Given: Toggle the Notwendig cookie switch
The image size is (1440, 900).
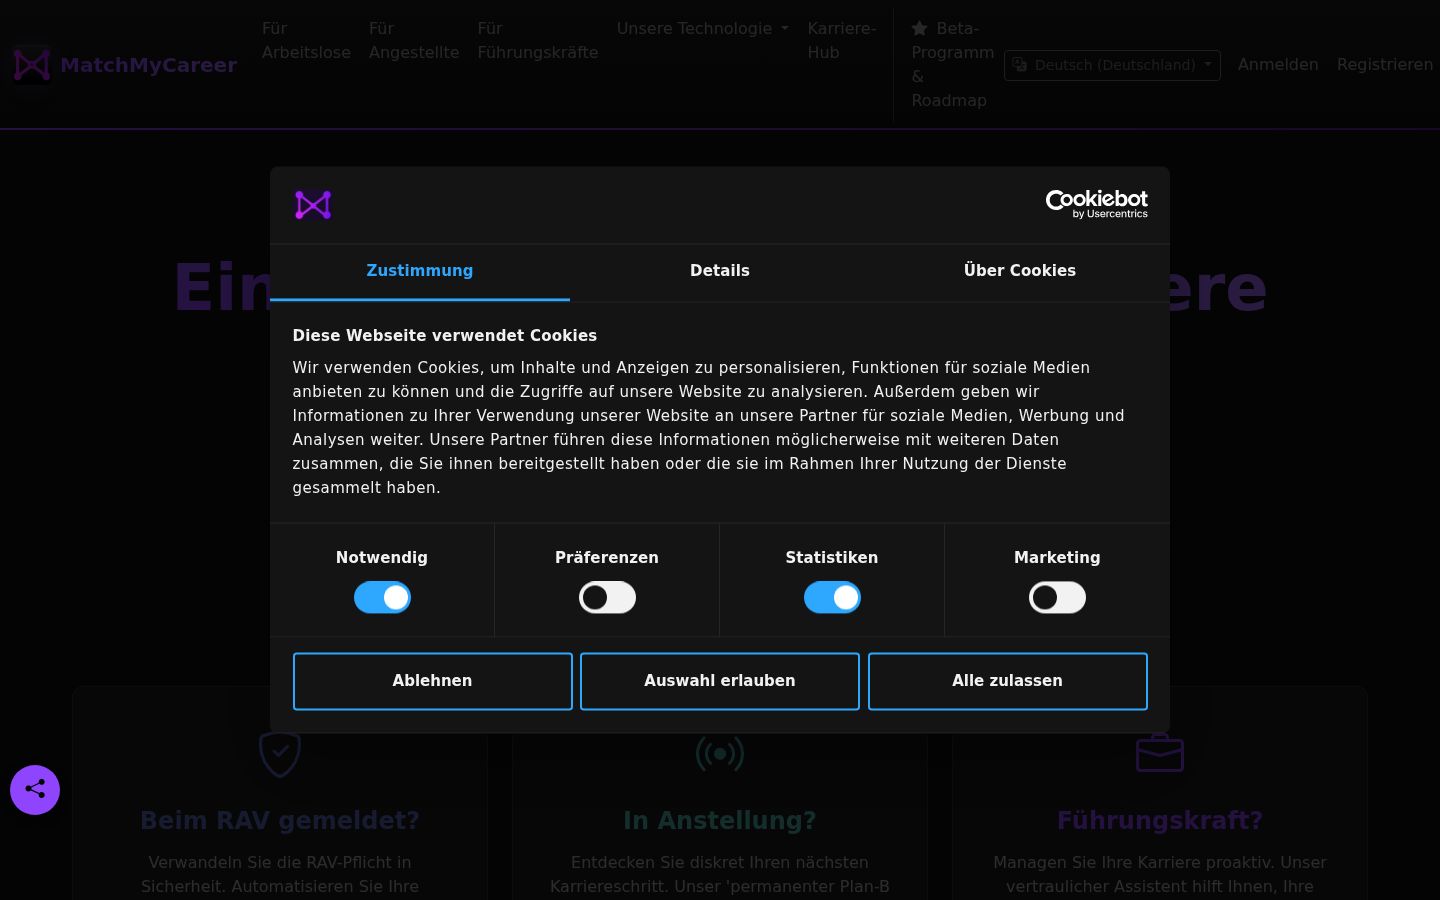Looking at the screenshot, I should [382, 598].
